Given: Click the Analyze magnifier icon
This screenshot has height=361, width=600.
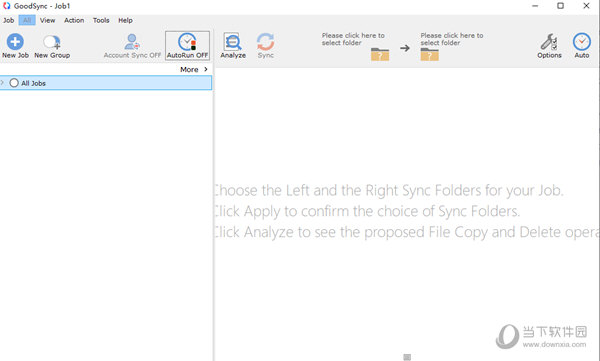Looking at the screenshot, I should pyautogui.click(x=233, y=42).
